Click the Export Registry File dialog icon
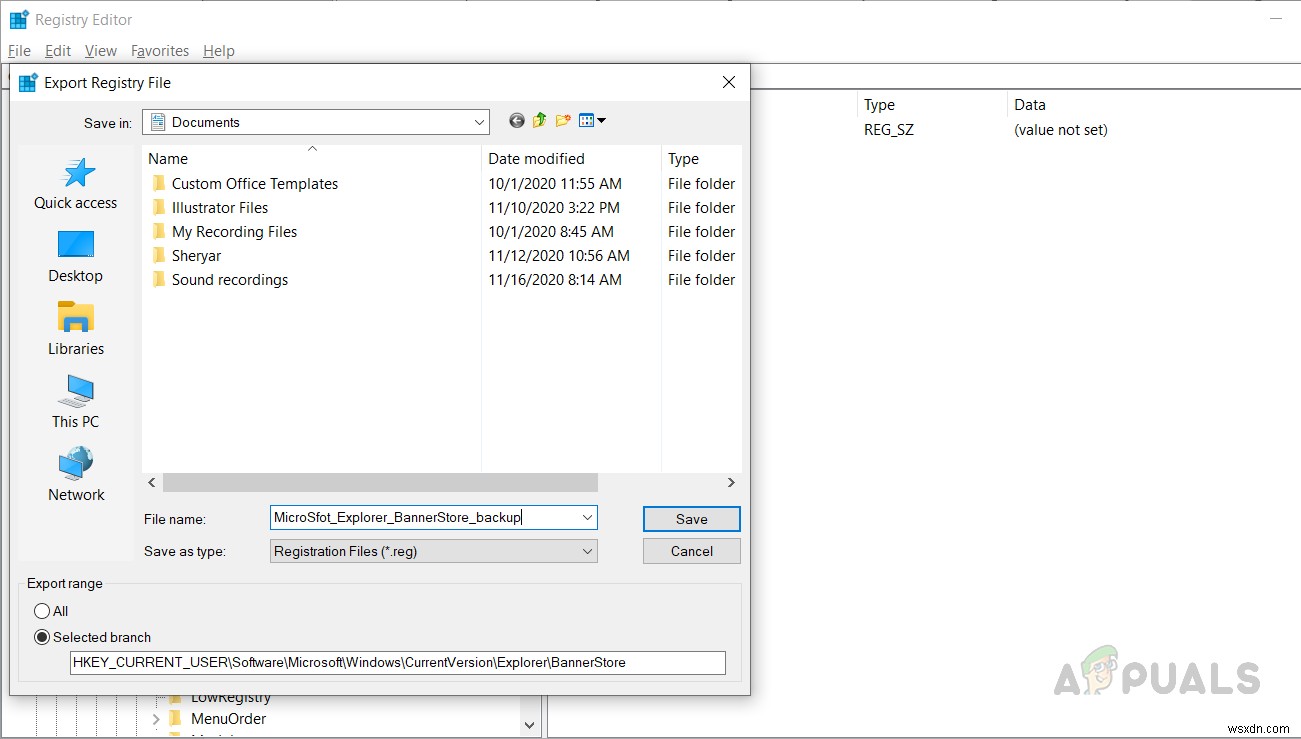This screenshot has width=1301, height=739. point(28,83)
